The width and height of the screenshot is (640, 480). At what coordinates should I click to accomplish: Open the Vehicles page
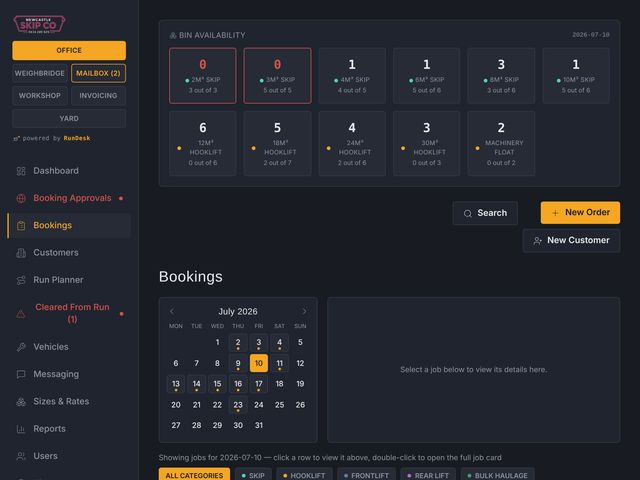[x=69, y=347]
